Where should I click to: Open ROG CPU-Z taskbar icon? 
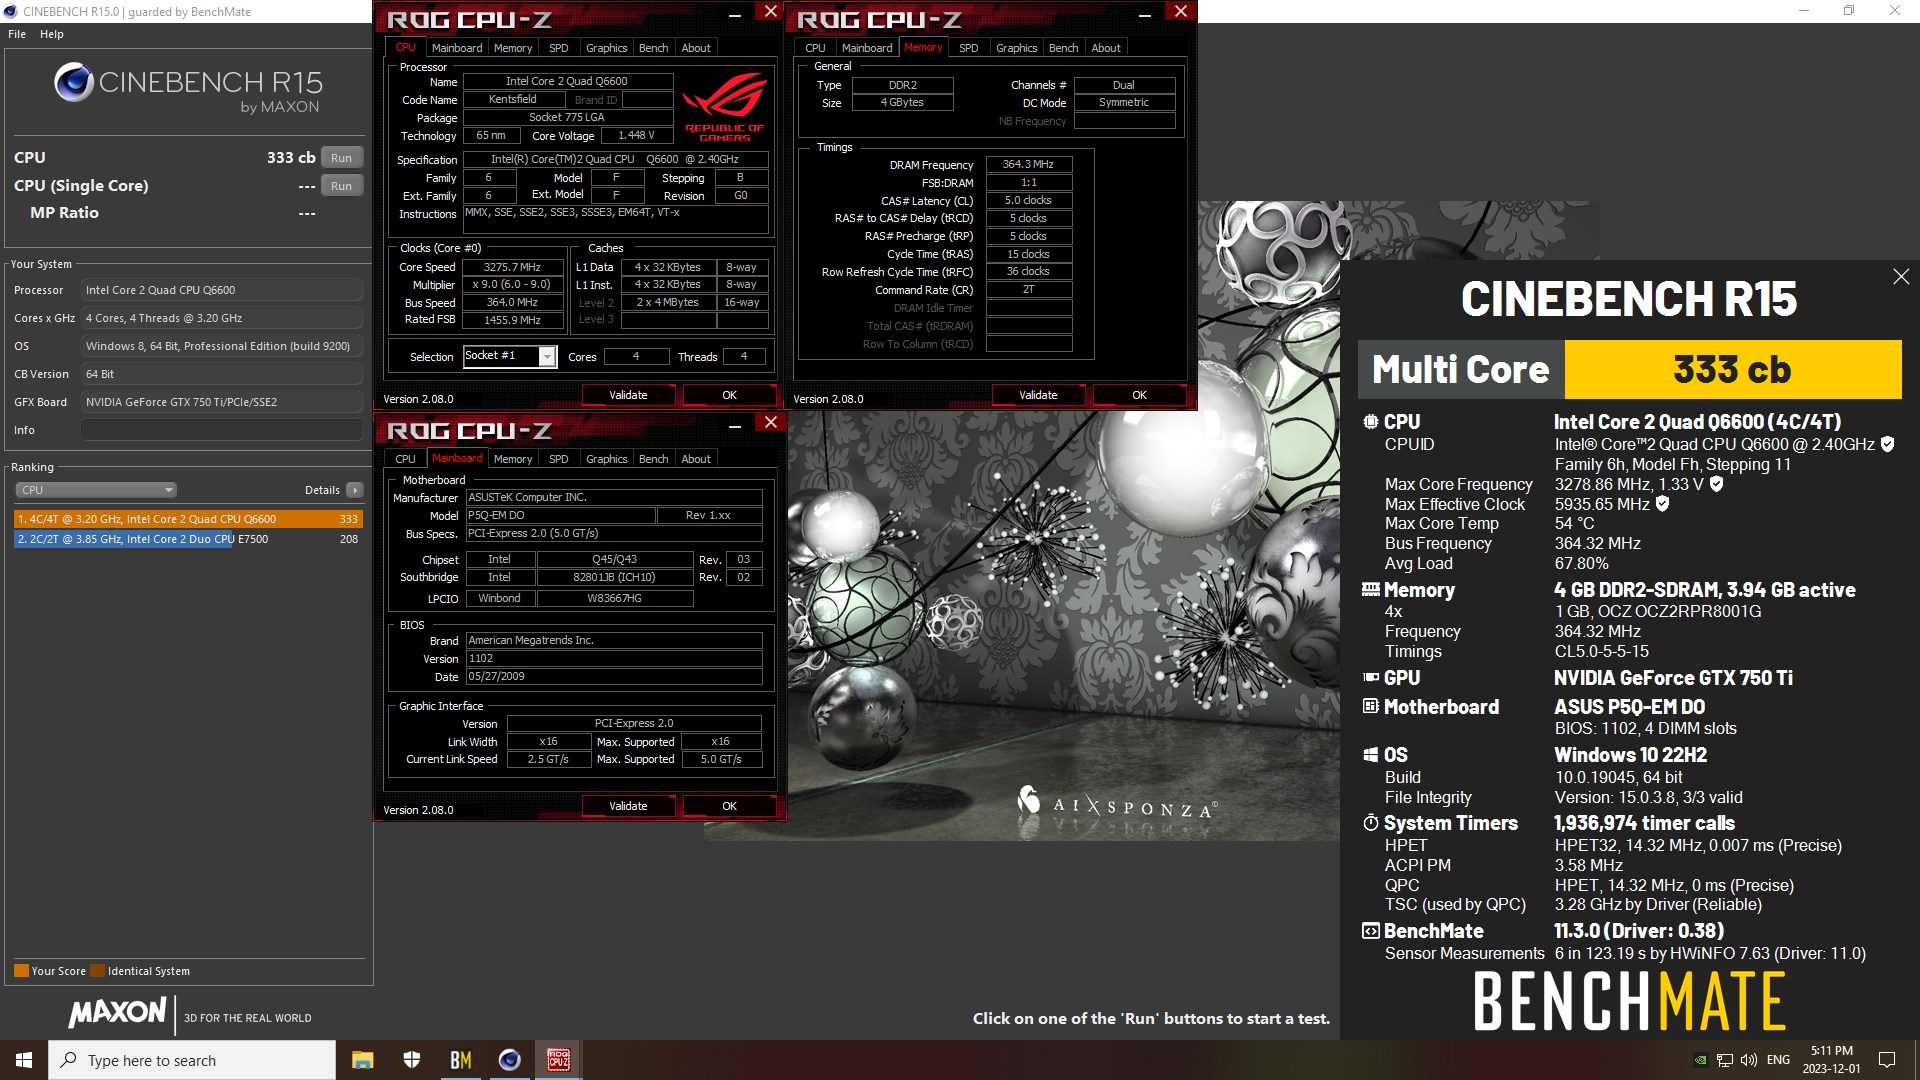pyautogui.click(x=558, y=1060)
